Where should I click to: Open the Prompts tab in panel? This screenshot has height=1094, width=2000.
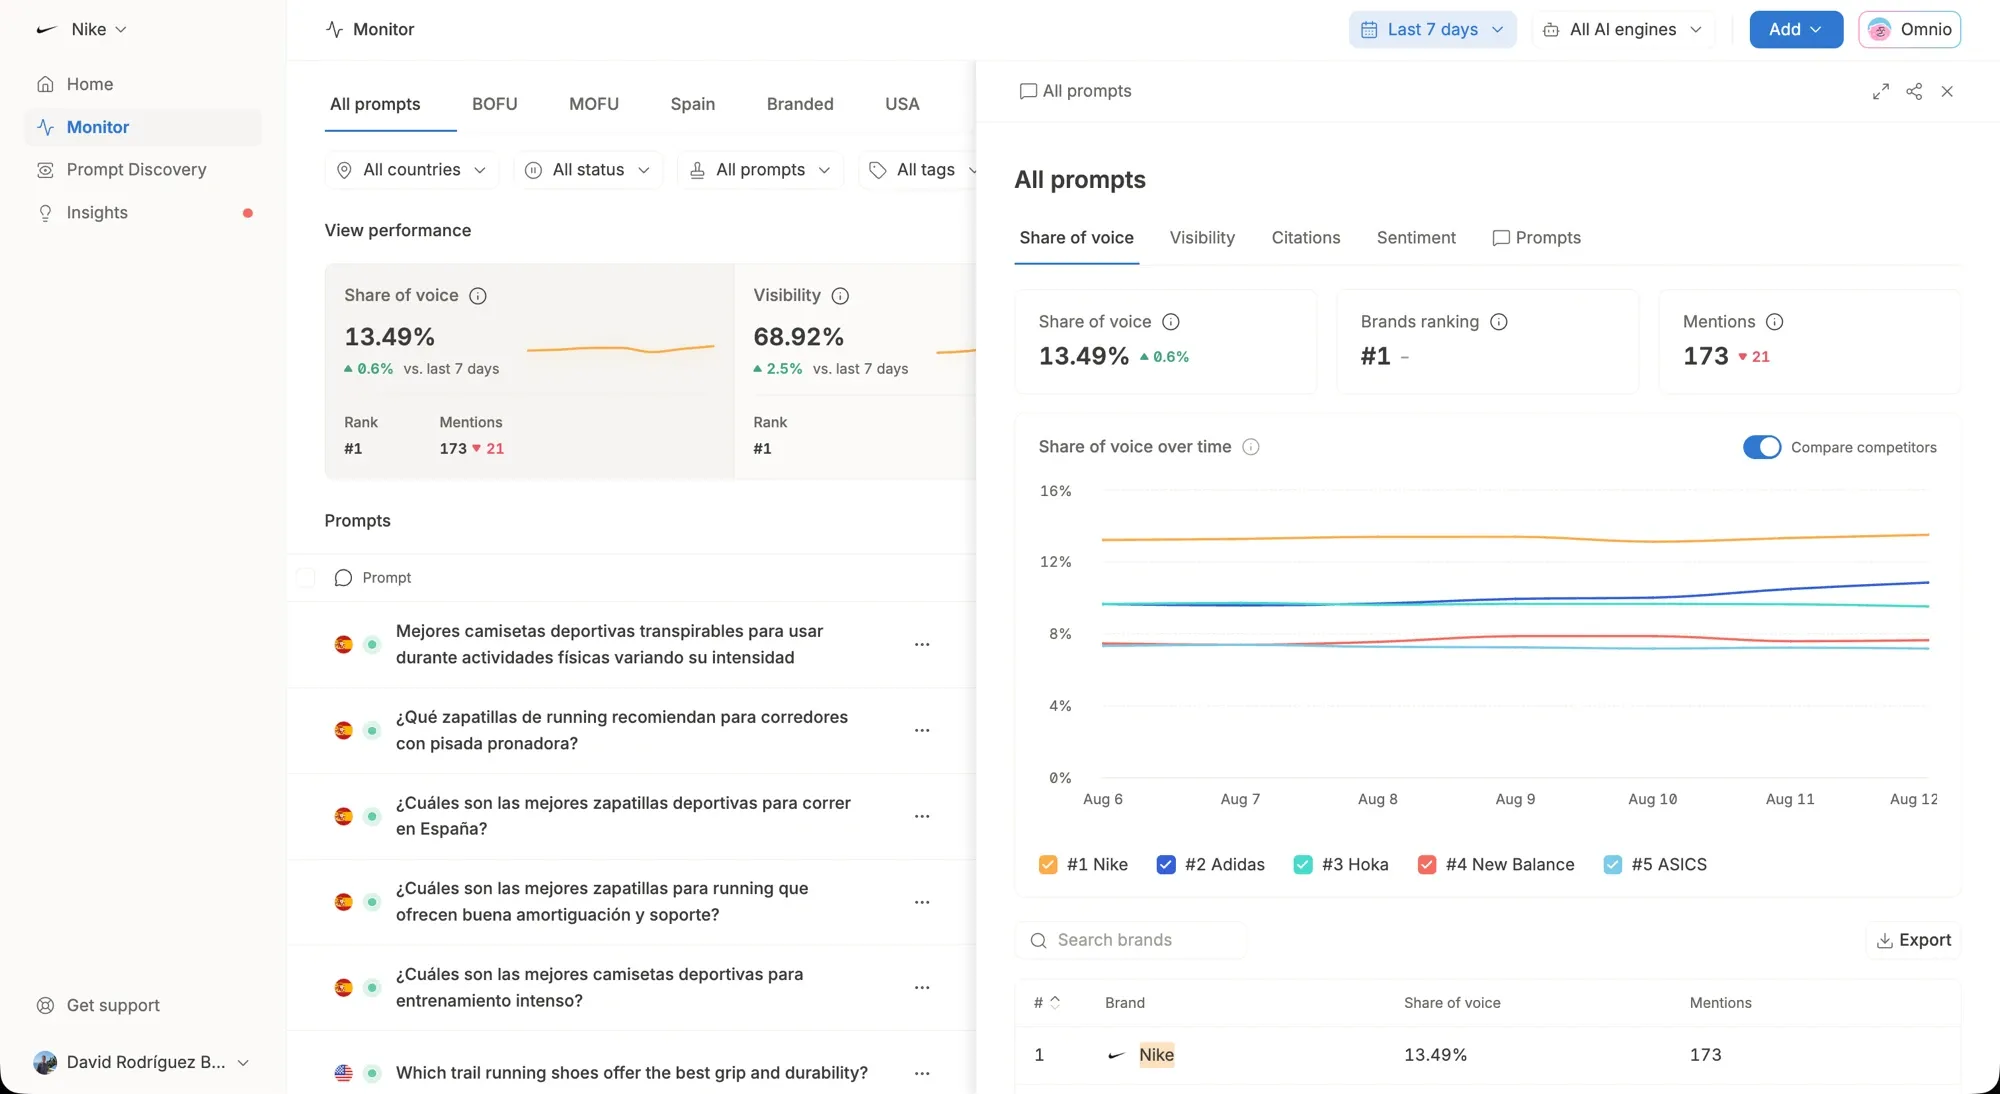[x=1536, y=238]
